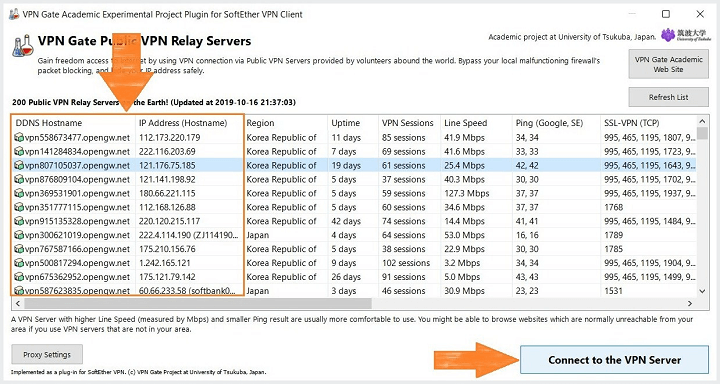
Task: Click the vertical scrollbar thumb
Action: [702, 133]
